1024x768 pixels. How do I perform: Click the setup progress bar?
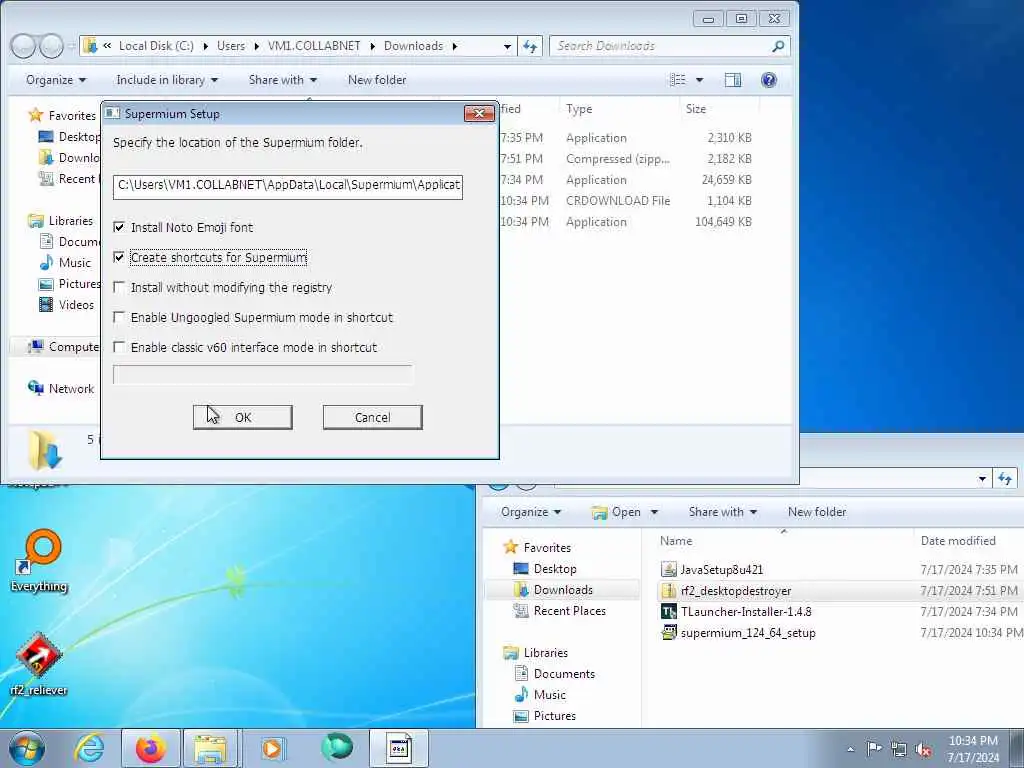263,375
